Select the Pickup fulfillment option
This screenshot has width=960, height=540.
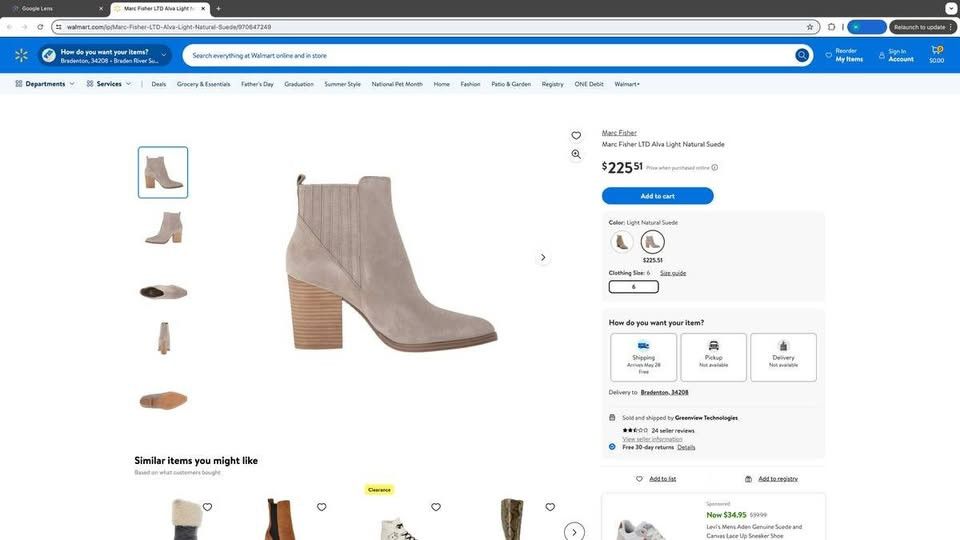tap(713, 358)
